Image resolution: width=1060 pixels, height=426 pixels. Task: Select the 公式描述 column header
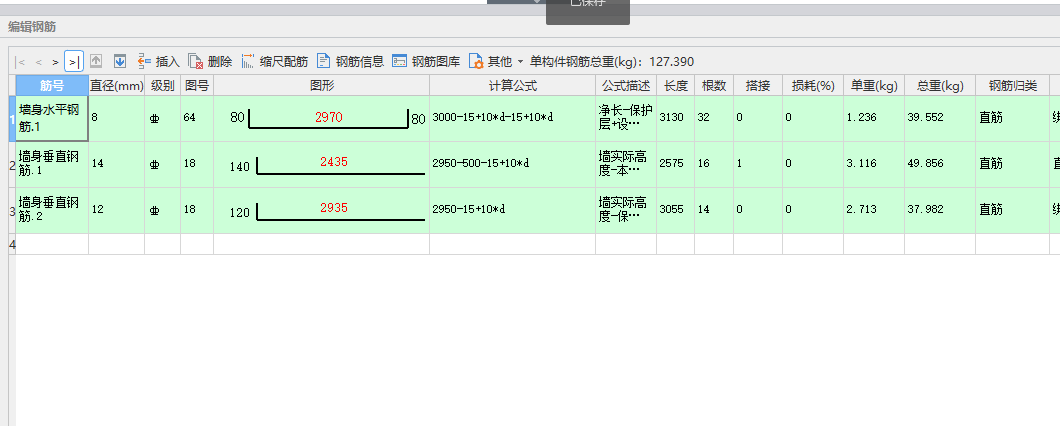point(626,85)
